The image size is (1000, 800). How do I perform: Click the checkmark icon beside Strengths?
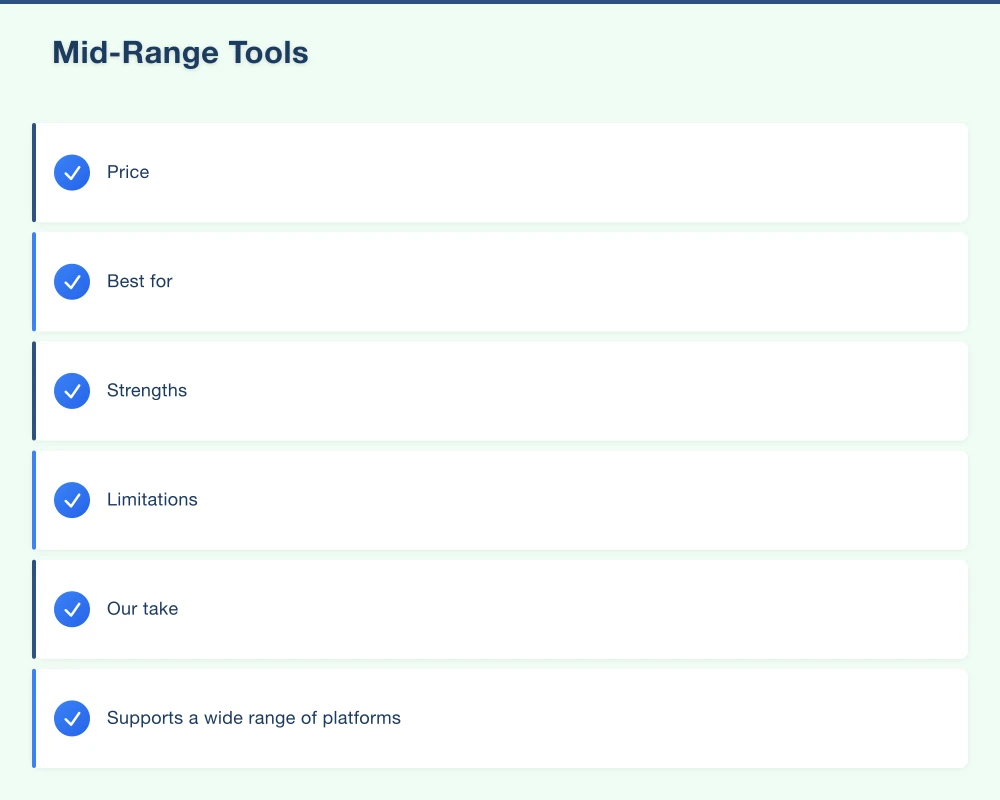72,390
